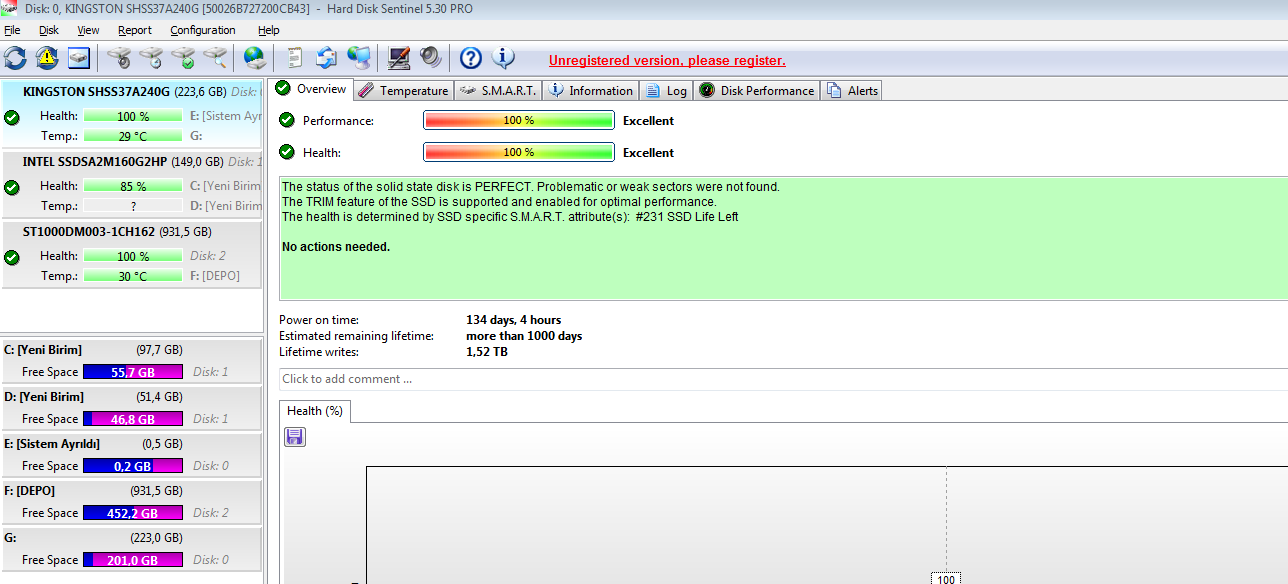Image resolution: width=1288 pixels, height=584 pixels.
Task: Select the ST1000DM003-1CH162 disk entry
Action: point(131,254)
